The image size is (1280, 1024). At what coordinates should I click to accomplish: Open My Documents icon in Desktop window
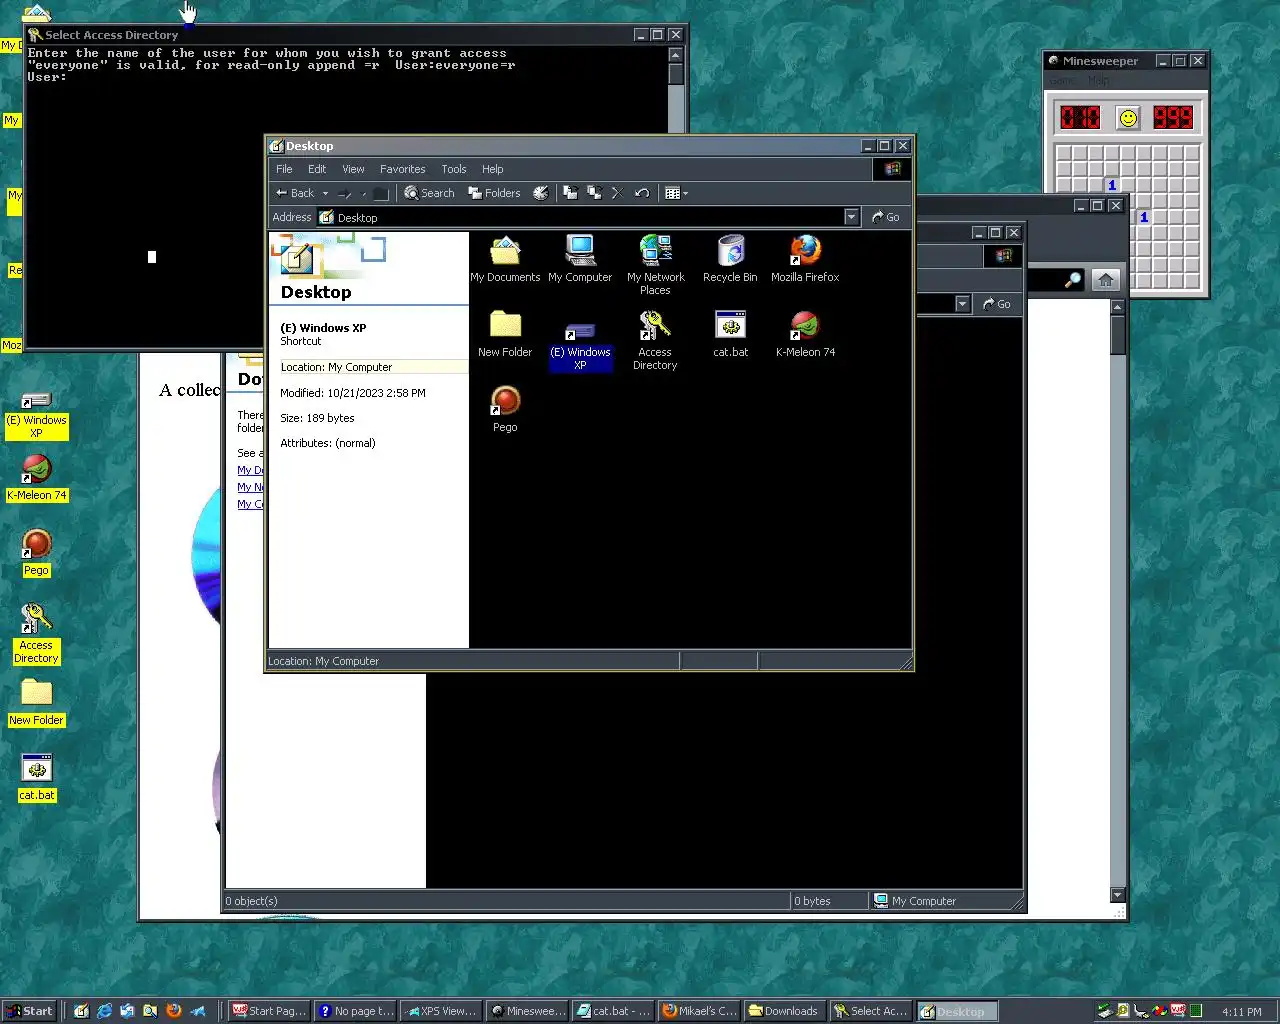tap(505, 259)
